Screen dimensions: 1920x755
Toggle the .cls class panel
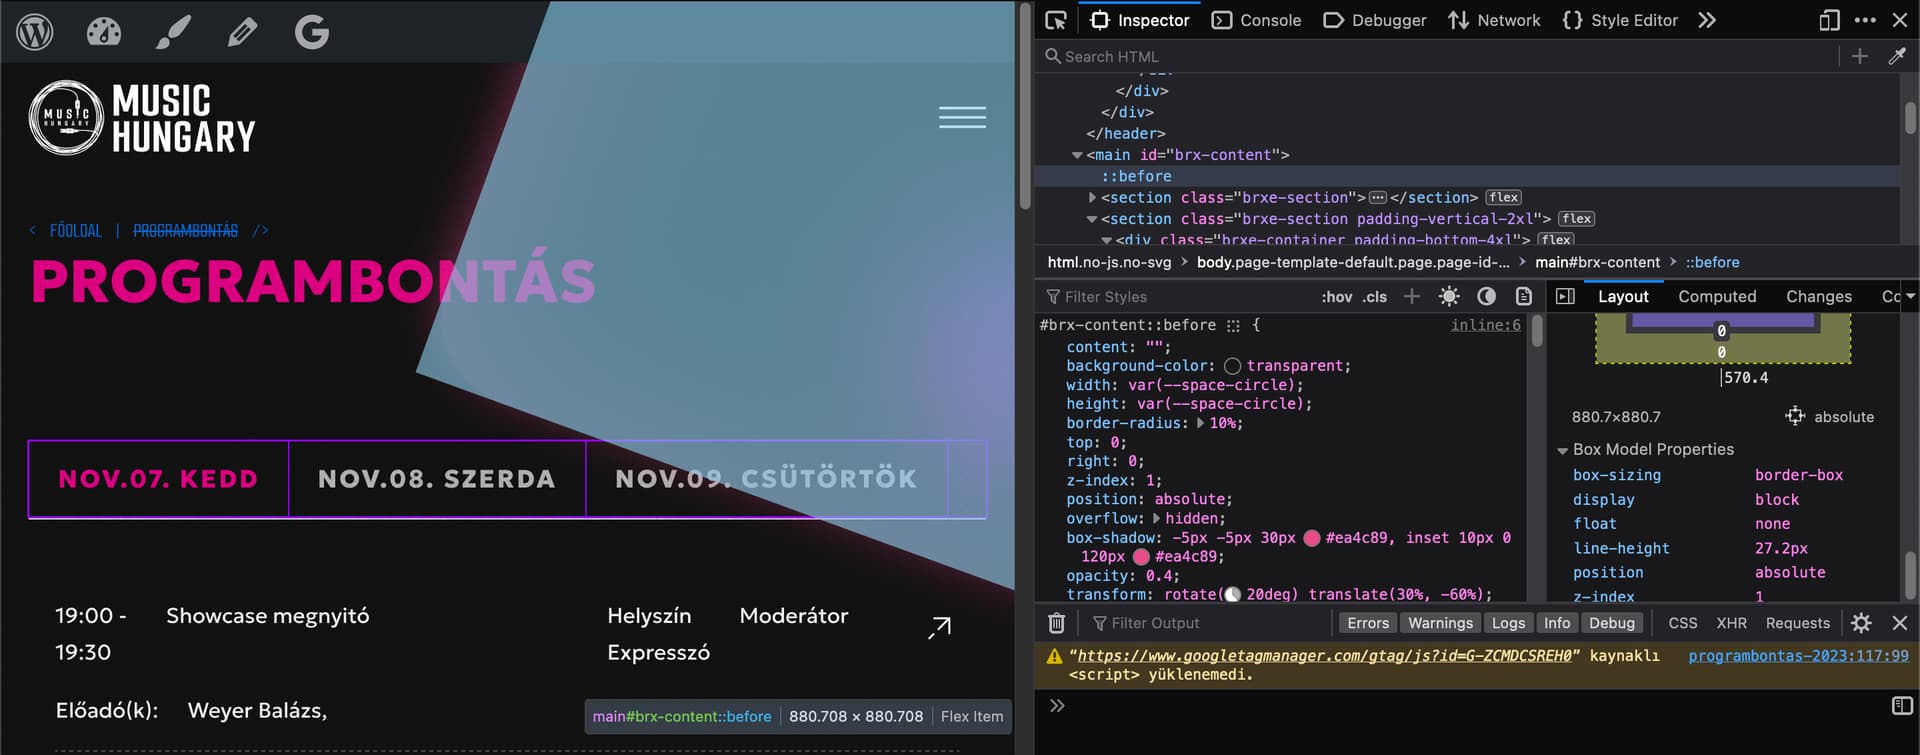1375,297
